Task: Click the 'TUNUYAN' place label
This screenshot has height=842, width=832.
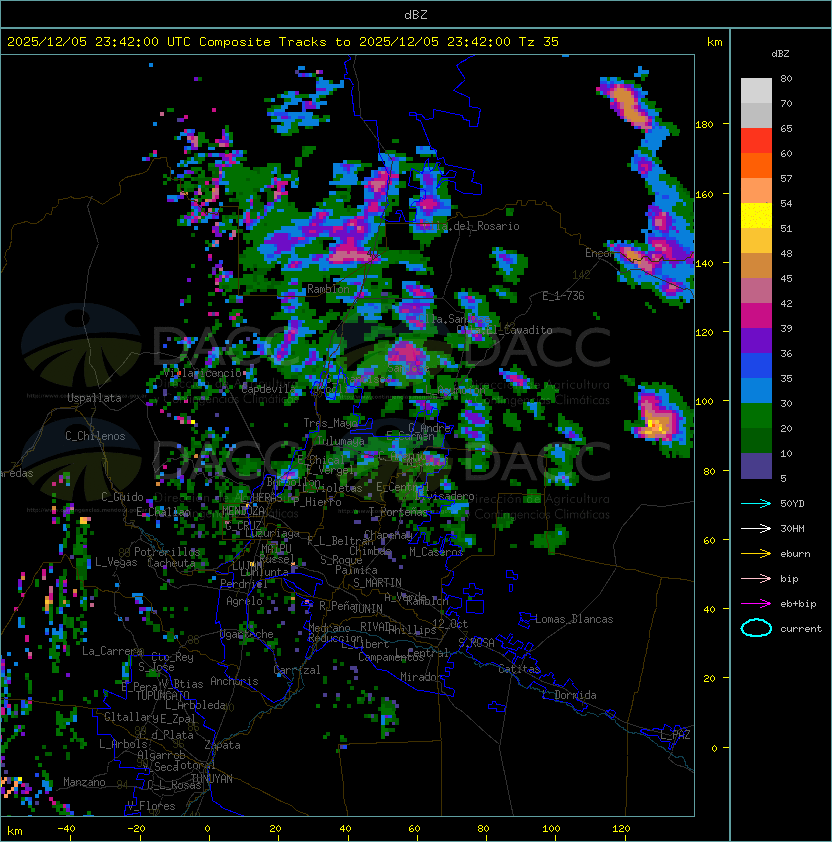Action: 212,779
